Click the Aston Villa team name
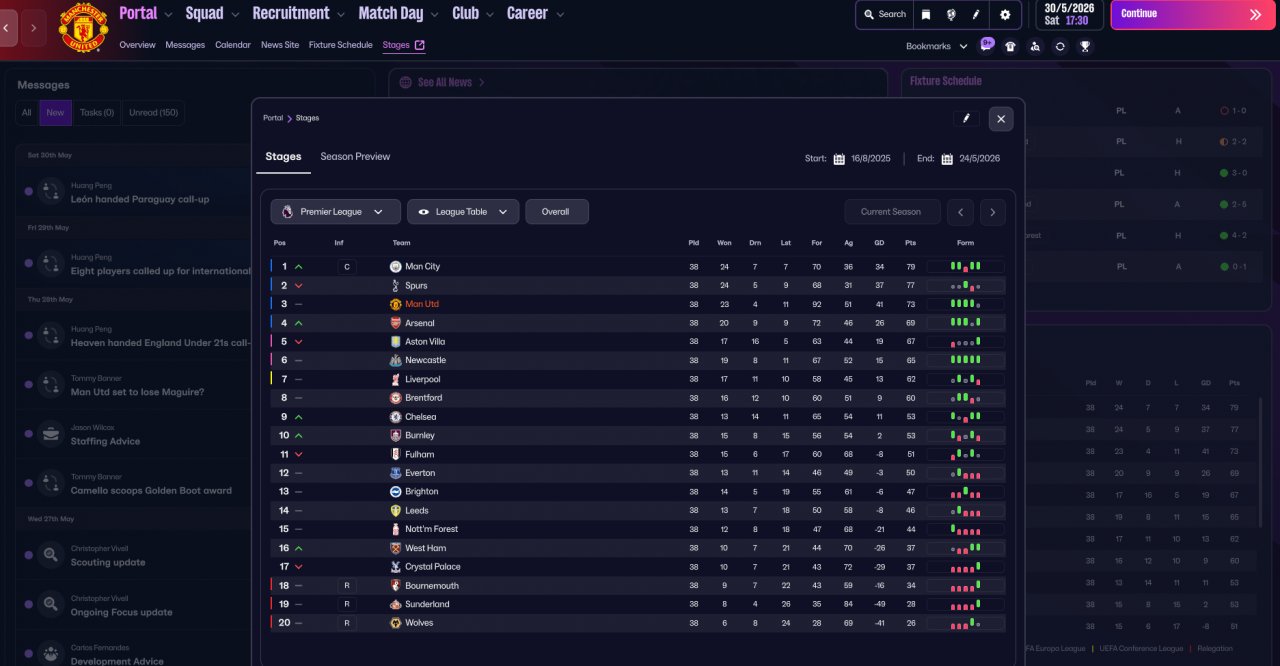The image size is (1280, 666). pyautogui.click(x=425, y=342)
